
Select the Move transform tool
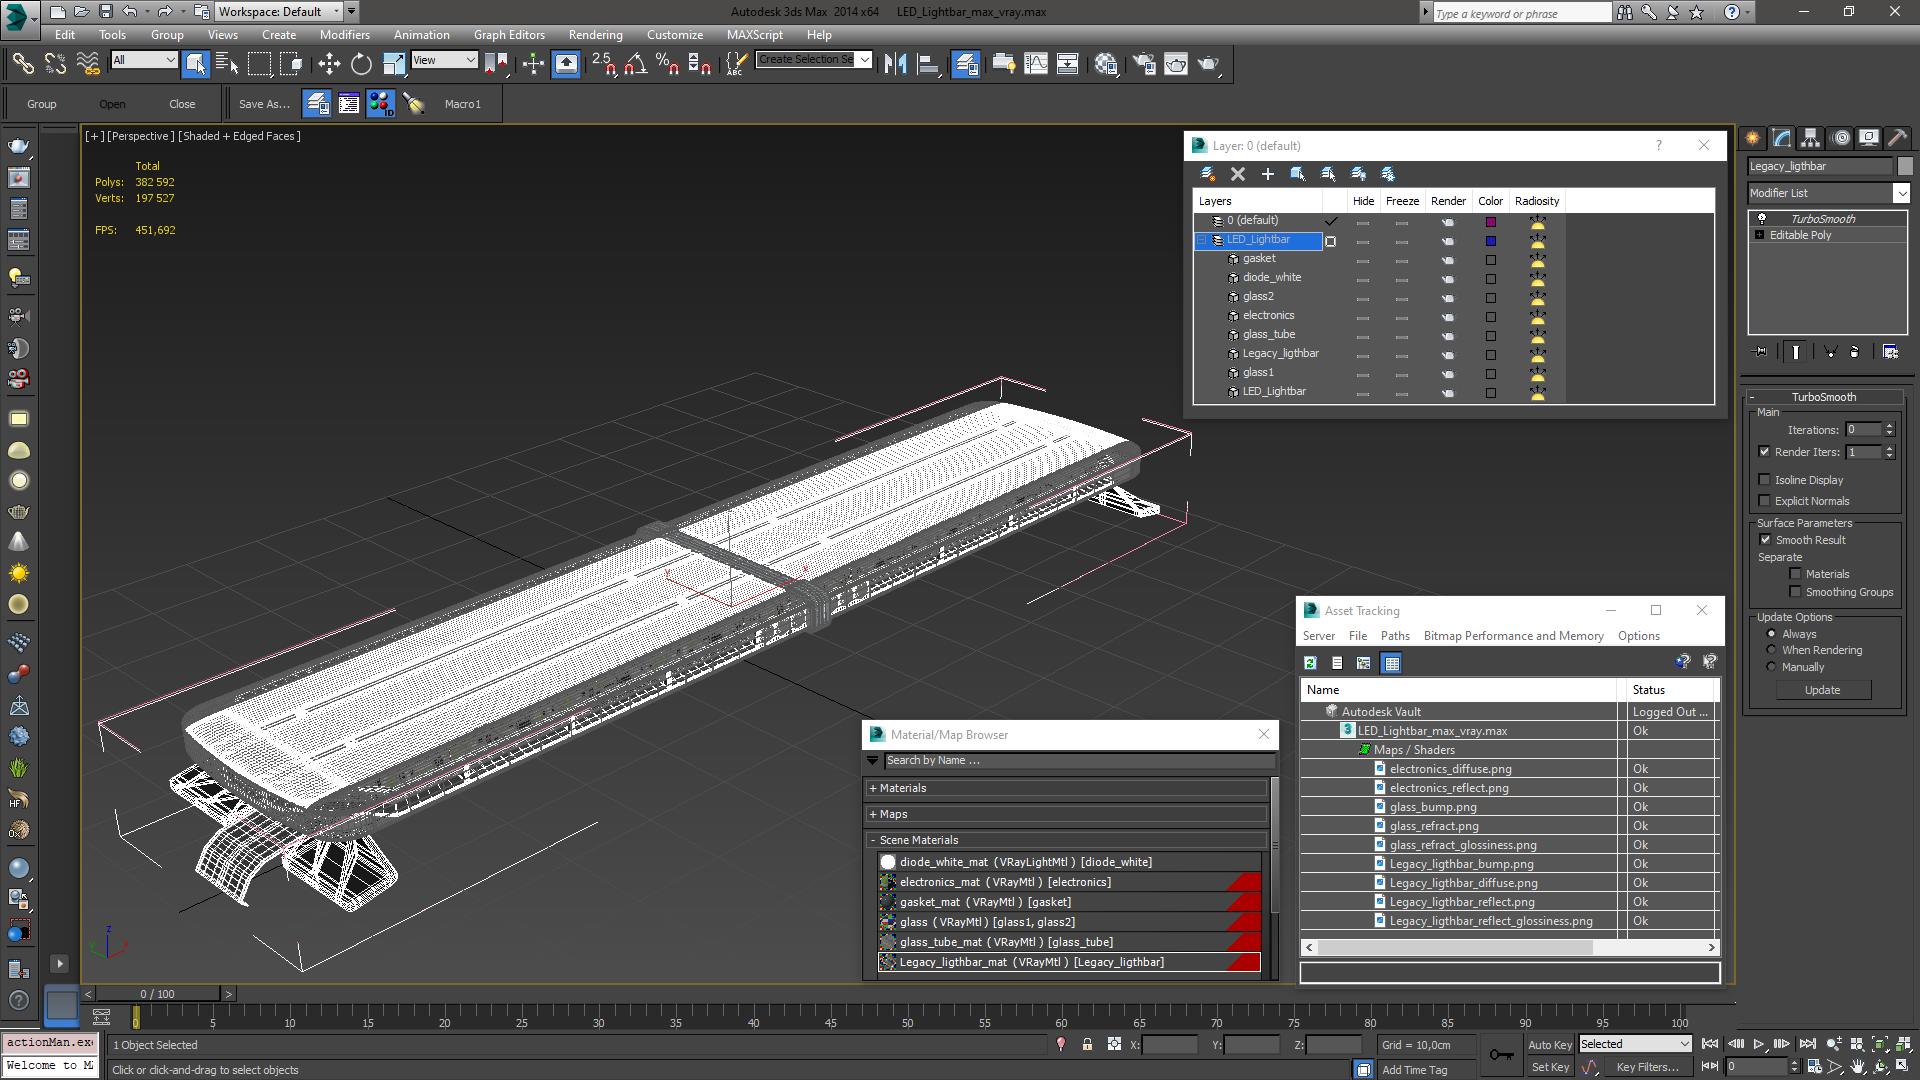(x=329, y=64)
